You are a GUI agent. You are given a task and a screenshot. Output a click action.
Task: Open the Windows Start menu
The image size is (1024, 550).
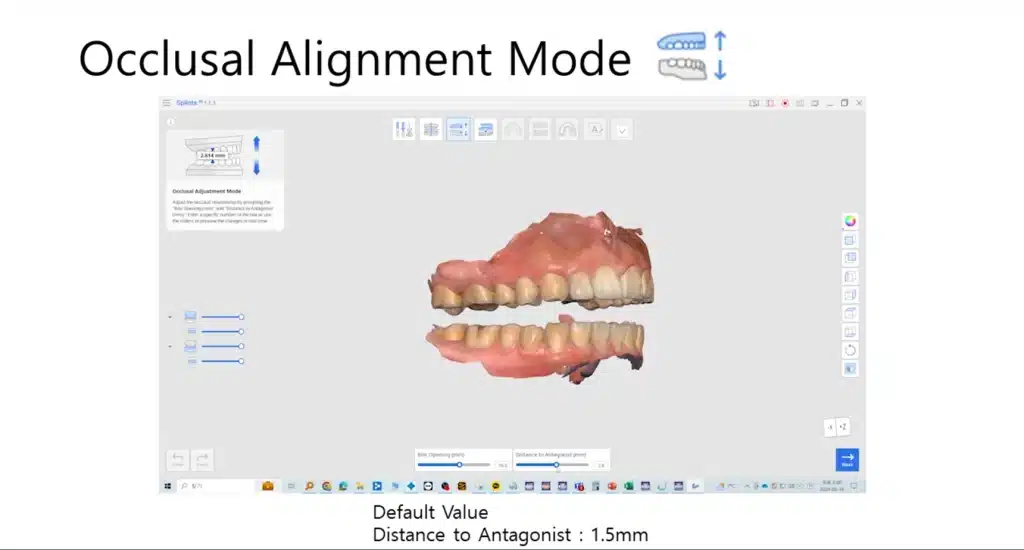(x=168, y=486)
